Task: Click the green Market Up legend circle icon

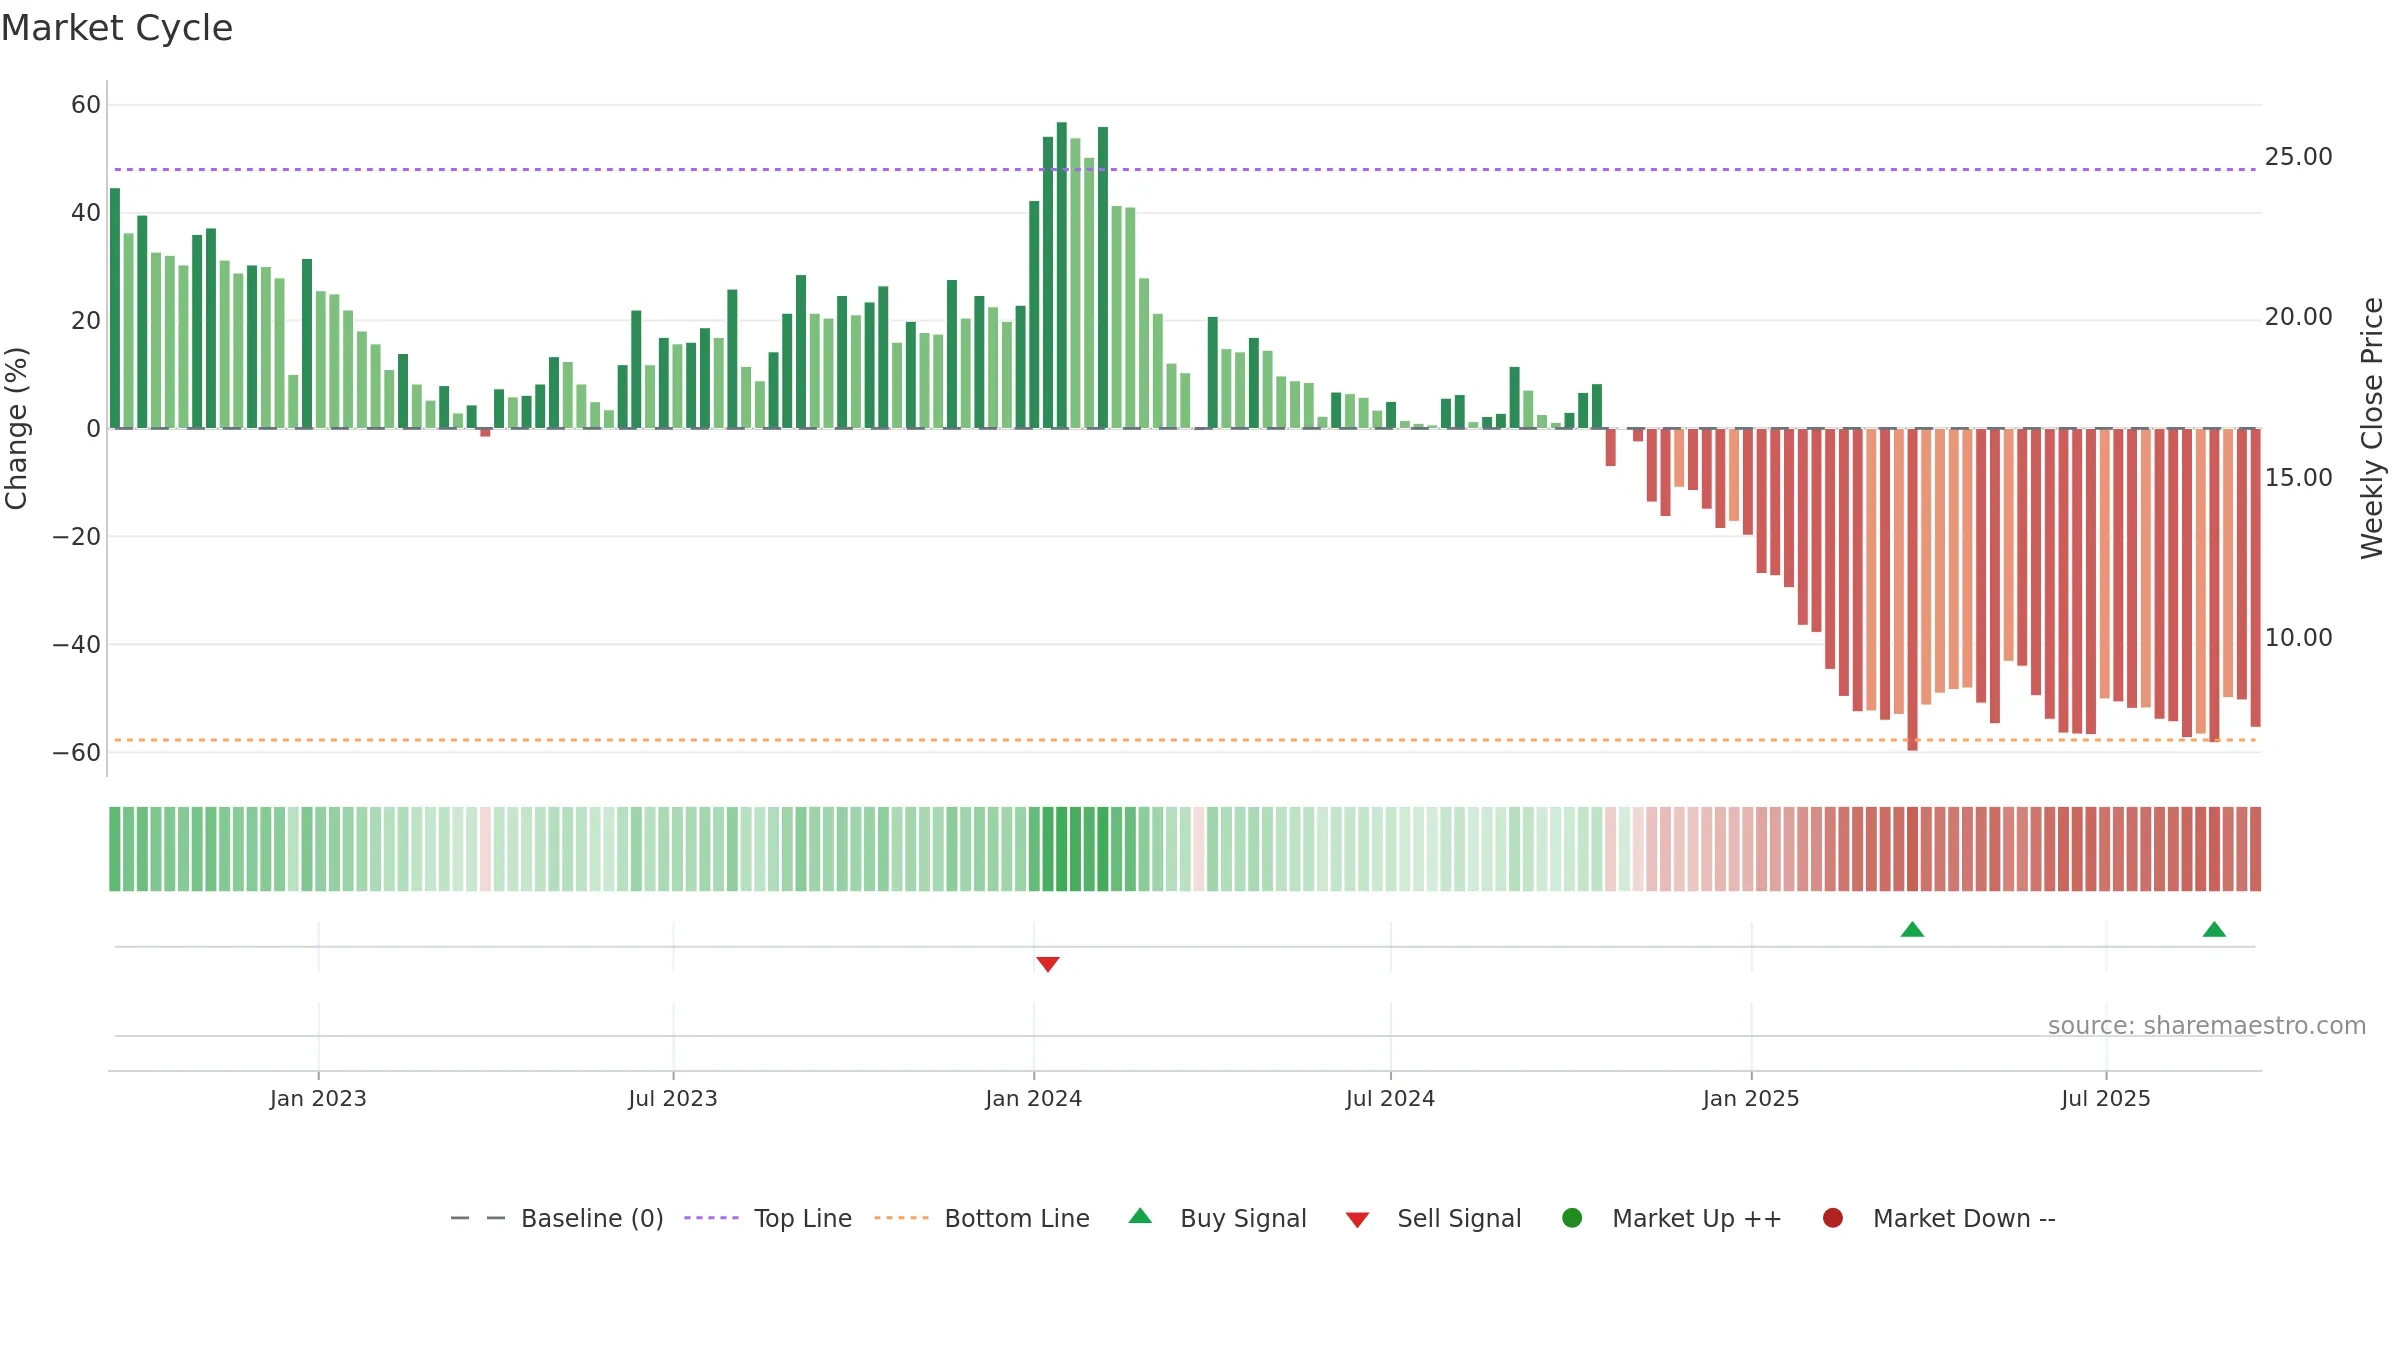Action: pyautogui.click(x=1572, y=1218)
